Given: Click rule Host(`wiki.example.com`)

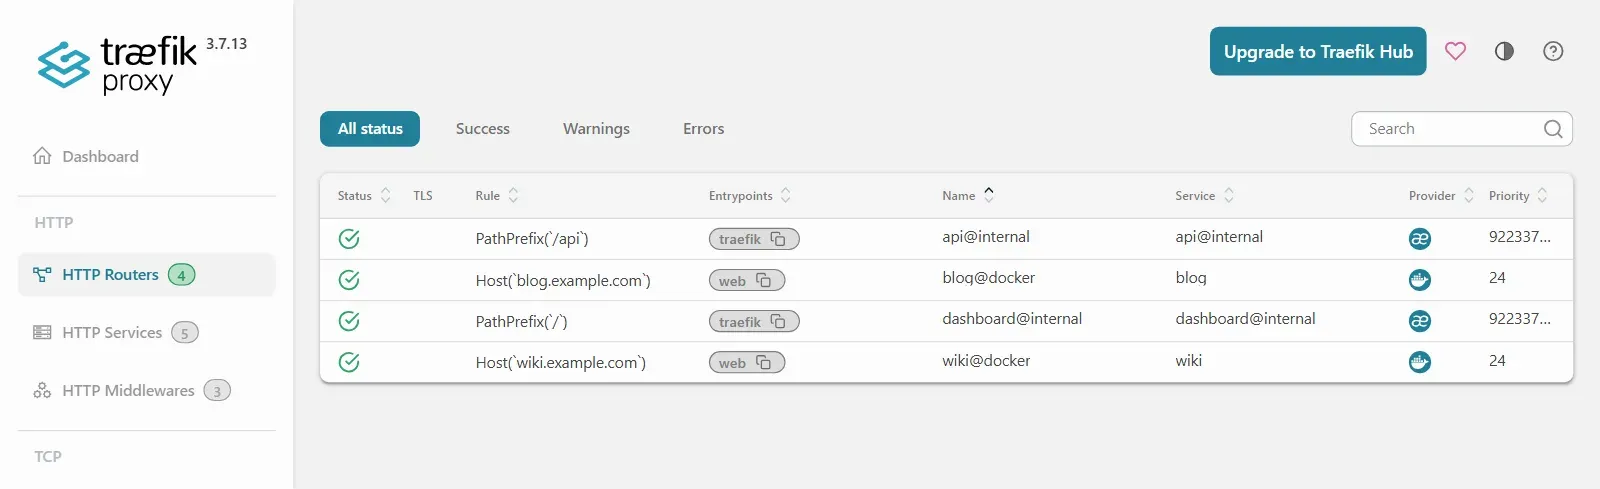Looking at the screenshot, I should point(561,363).
